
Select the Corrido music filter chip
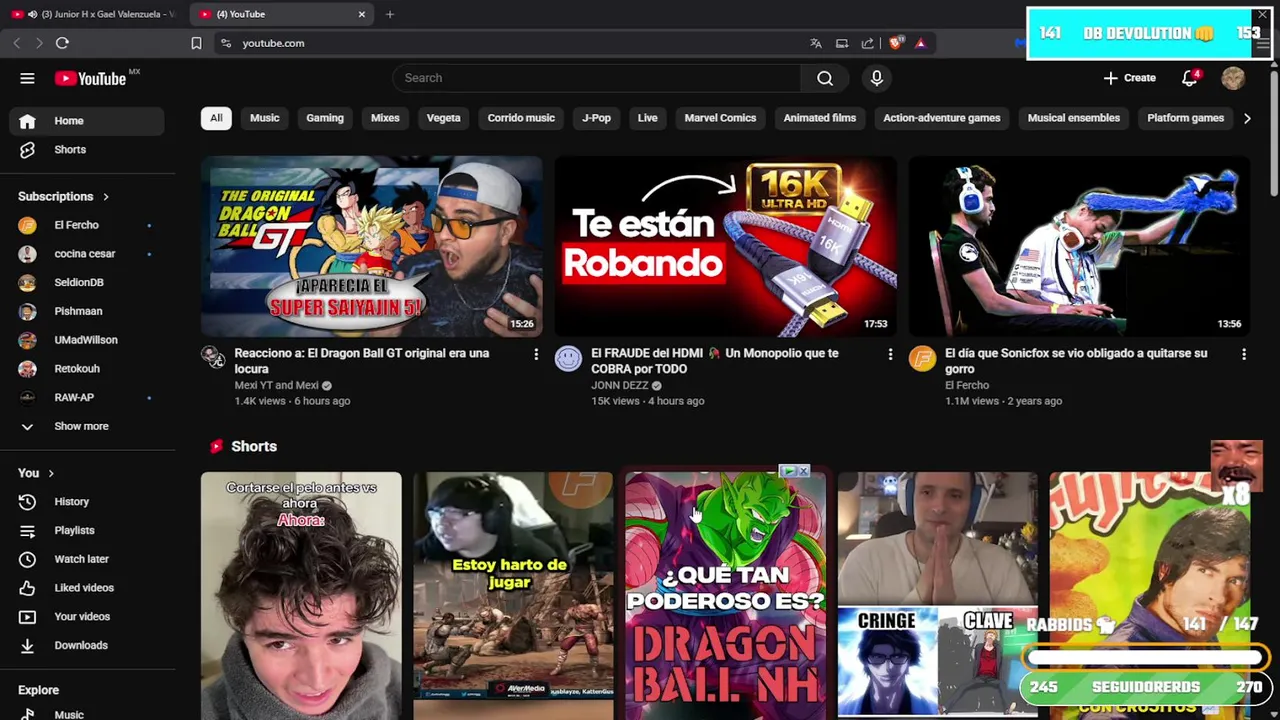click(x=521, y=118)
